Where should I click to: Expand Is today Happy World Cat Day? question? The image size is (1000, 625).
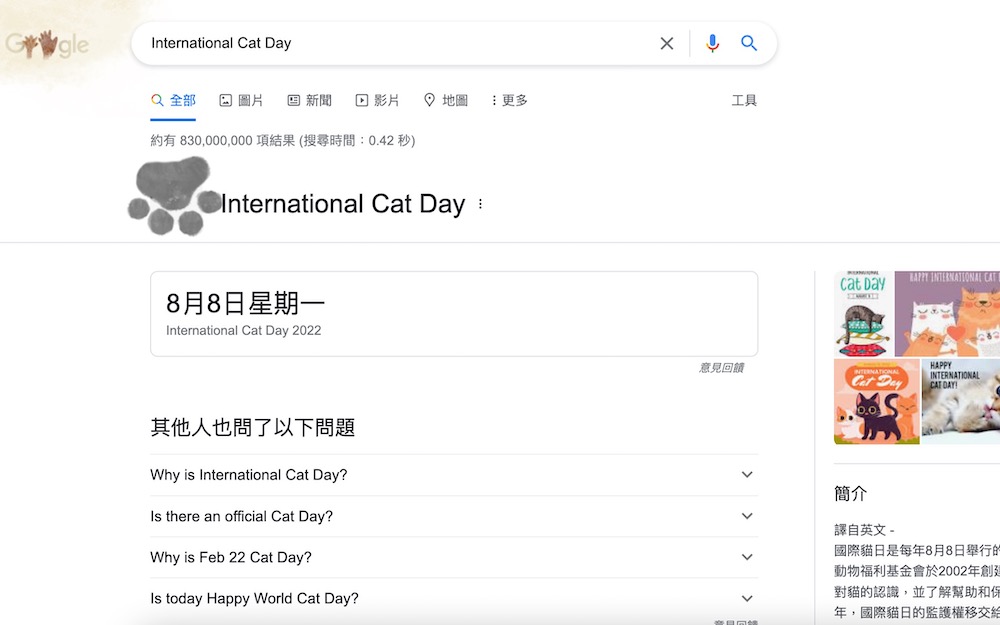tap(454, 598)
